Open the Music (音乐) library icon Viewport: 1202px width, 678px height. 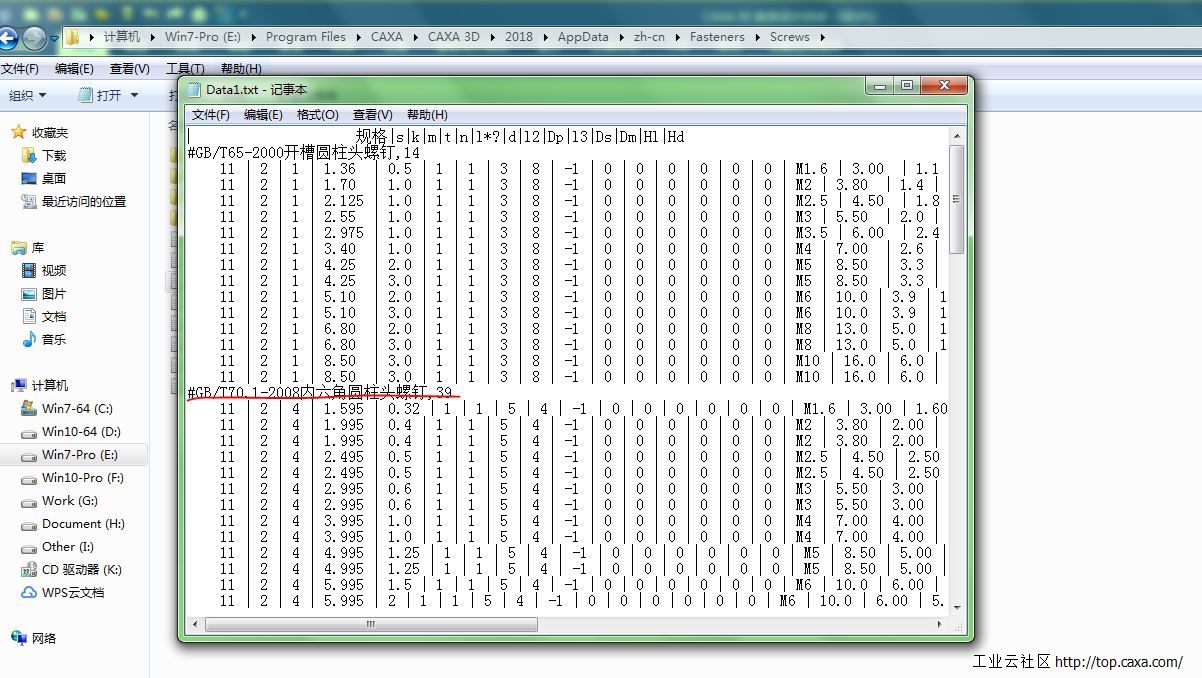point(29,339)
